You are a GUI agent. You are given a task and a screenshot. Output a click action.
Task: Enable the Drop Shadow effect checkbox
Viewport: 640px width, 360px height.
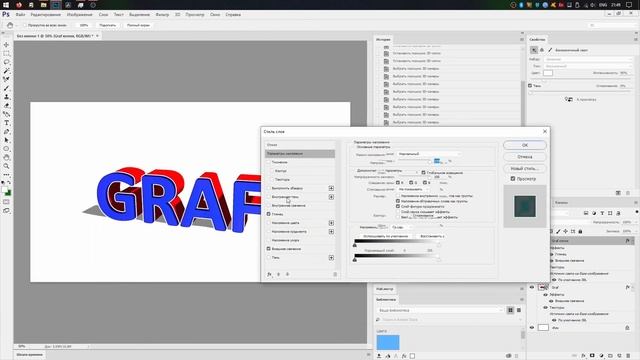tap(269, 258)
